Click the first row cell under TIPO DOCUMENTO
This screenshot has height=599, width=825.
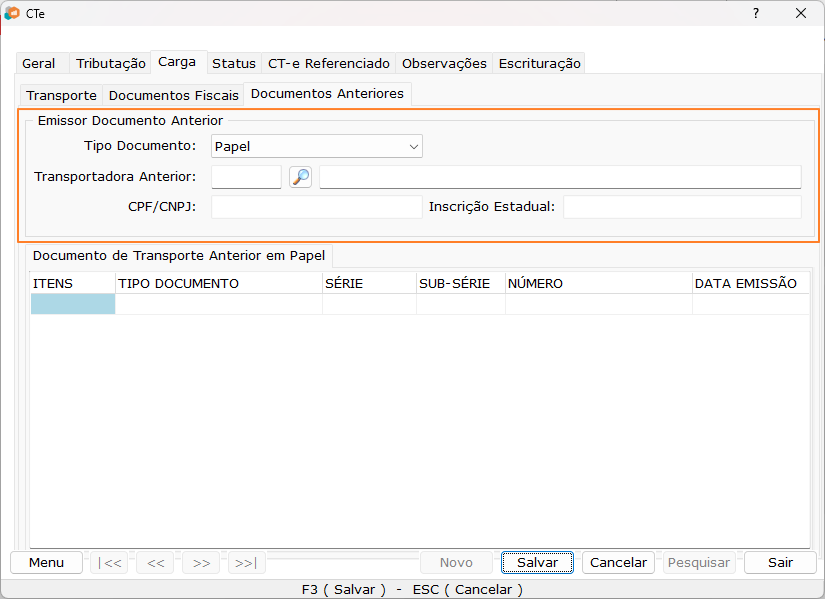point(219,304)
